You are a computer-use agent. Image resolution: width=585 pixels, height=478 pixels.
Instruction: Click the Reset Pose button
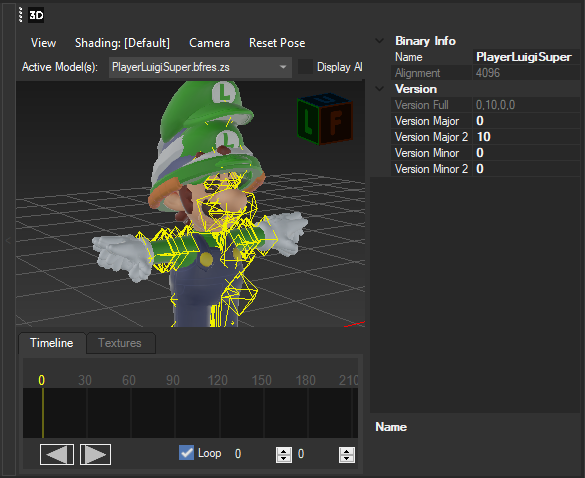click(x=277, y=43)
